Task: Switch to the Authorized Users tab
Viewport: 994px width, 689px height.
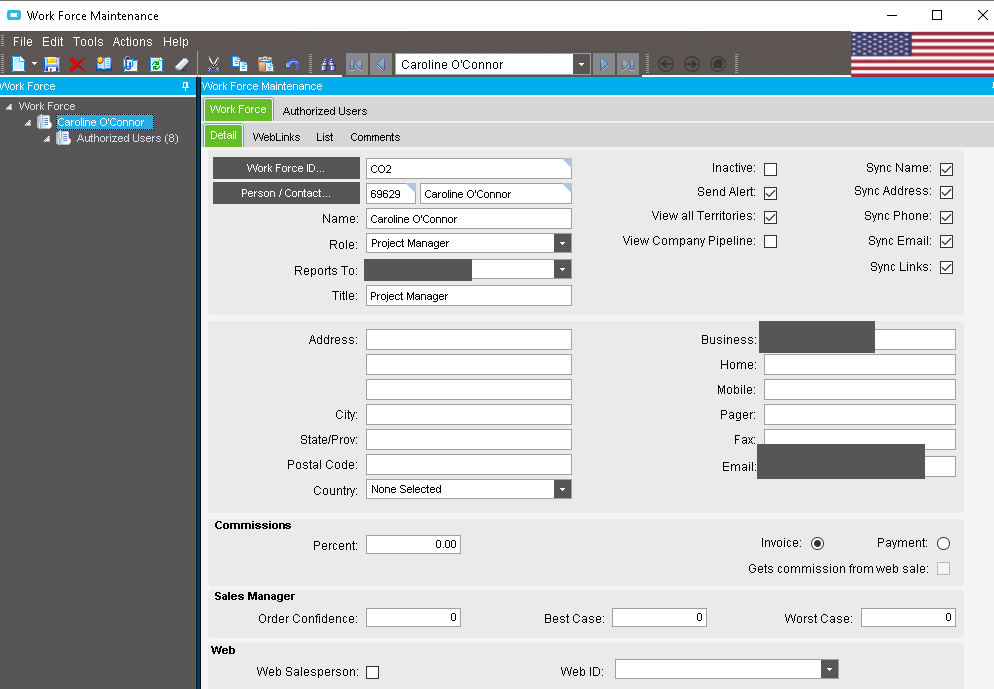Action: coord(324,111)
